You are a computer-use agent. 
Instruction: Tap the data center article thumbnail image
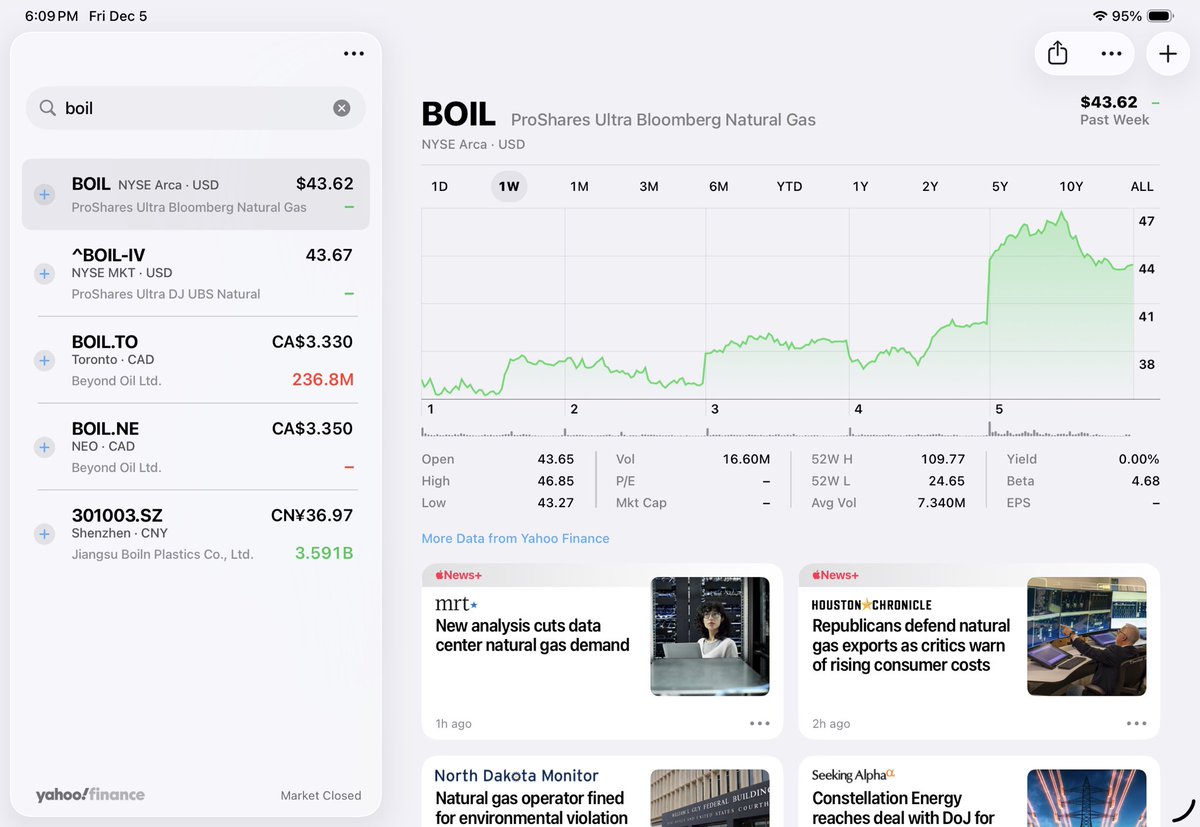pyautogui.click(x=710, y=636)
